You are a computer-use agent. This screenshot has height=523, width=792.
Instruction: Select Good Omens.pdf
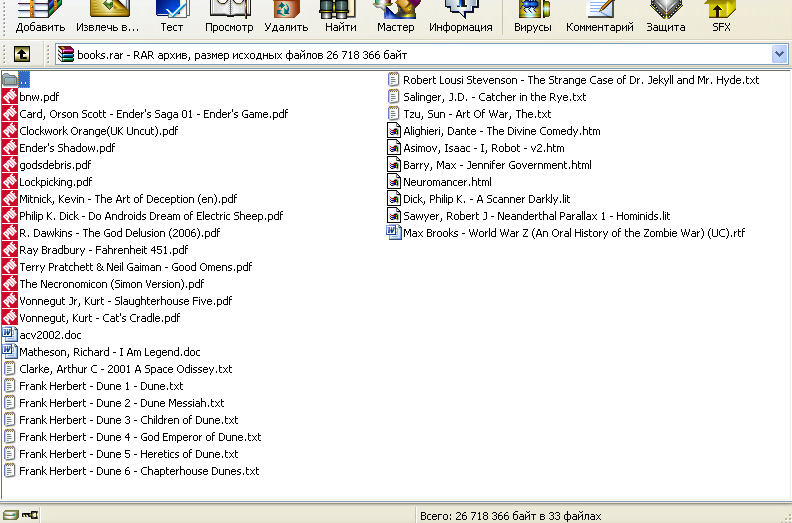click(135, 267)
